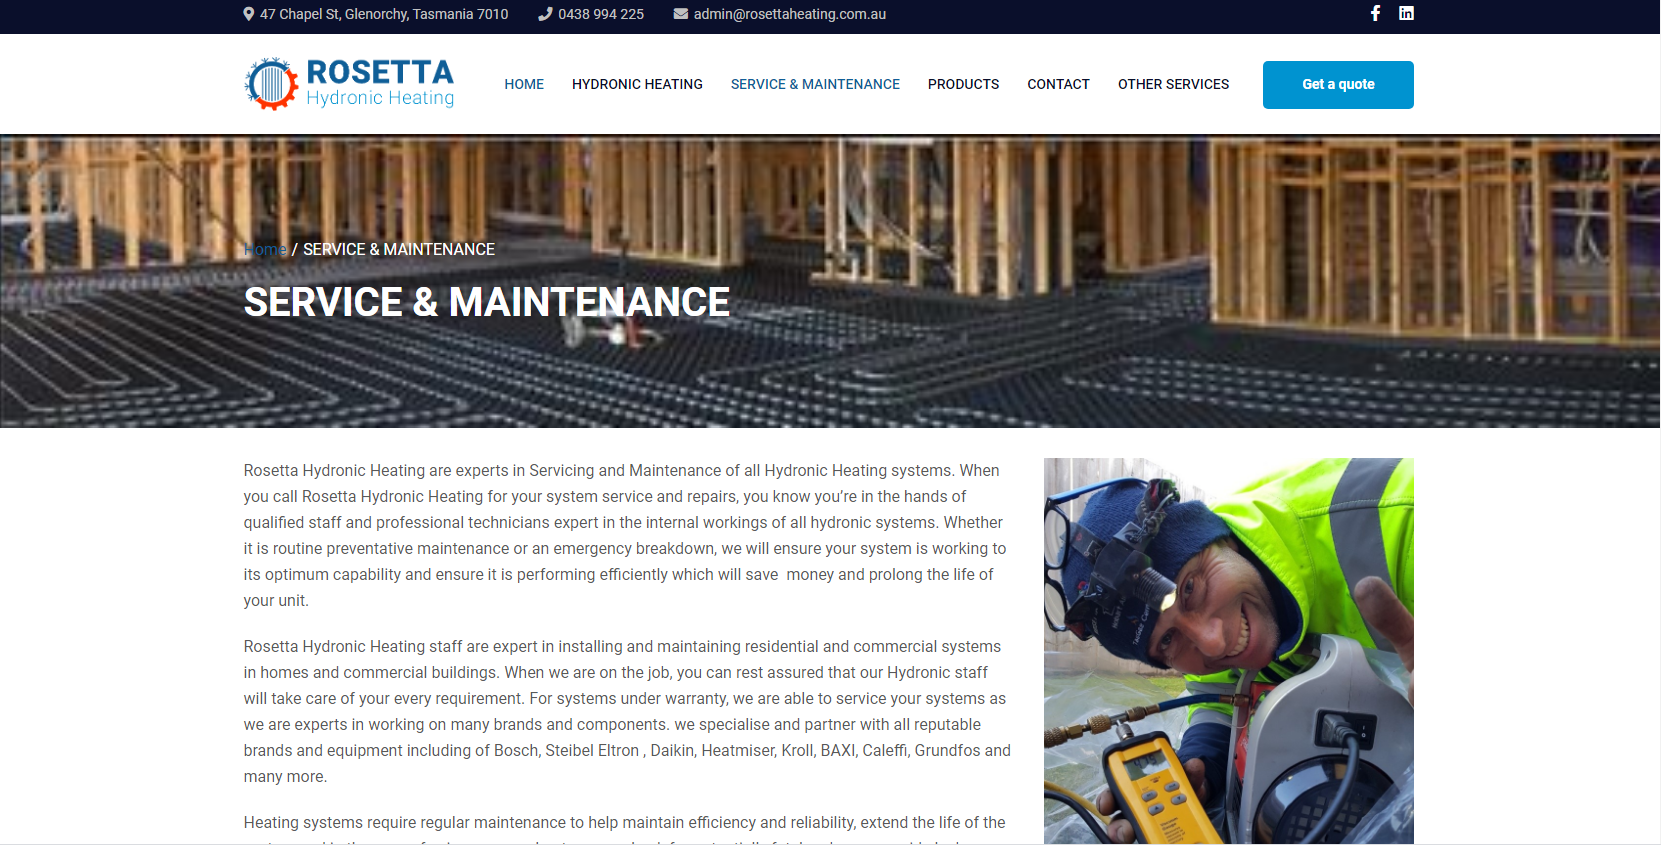The height and width of the screenshot is (847, 1661).
Task: Open the Products menu item
Action: 963,84
